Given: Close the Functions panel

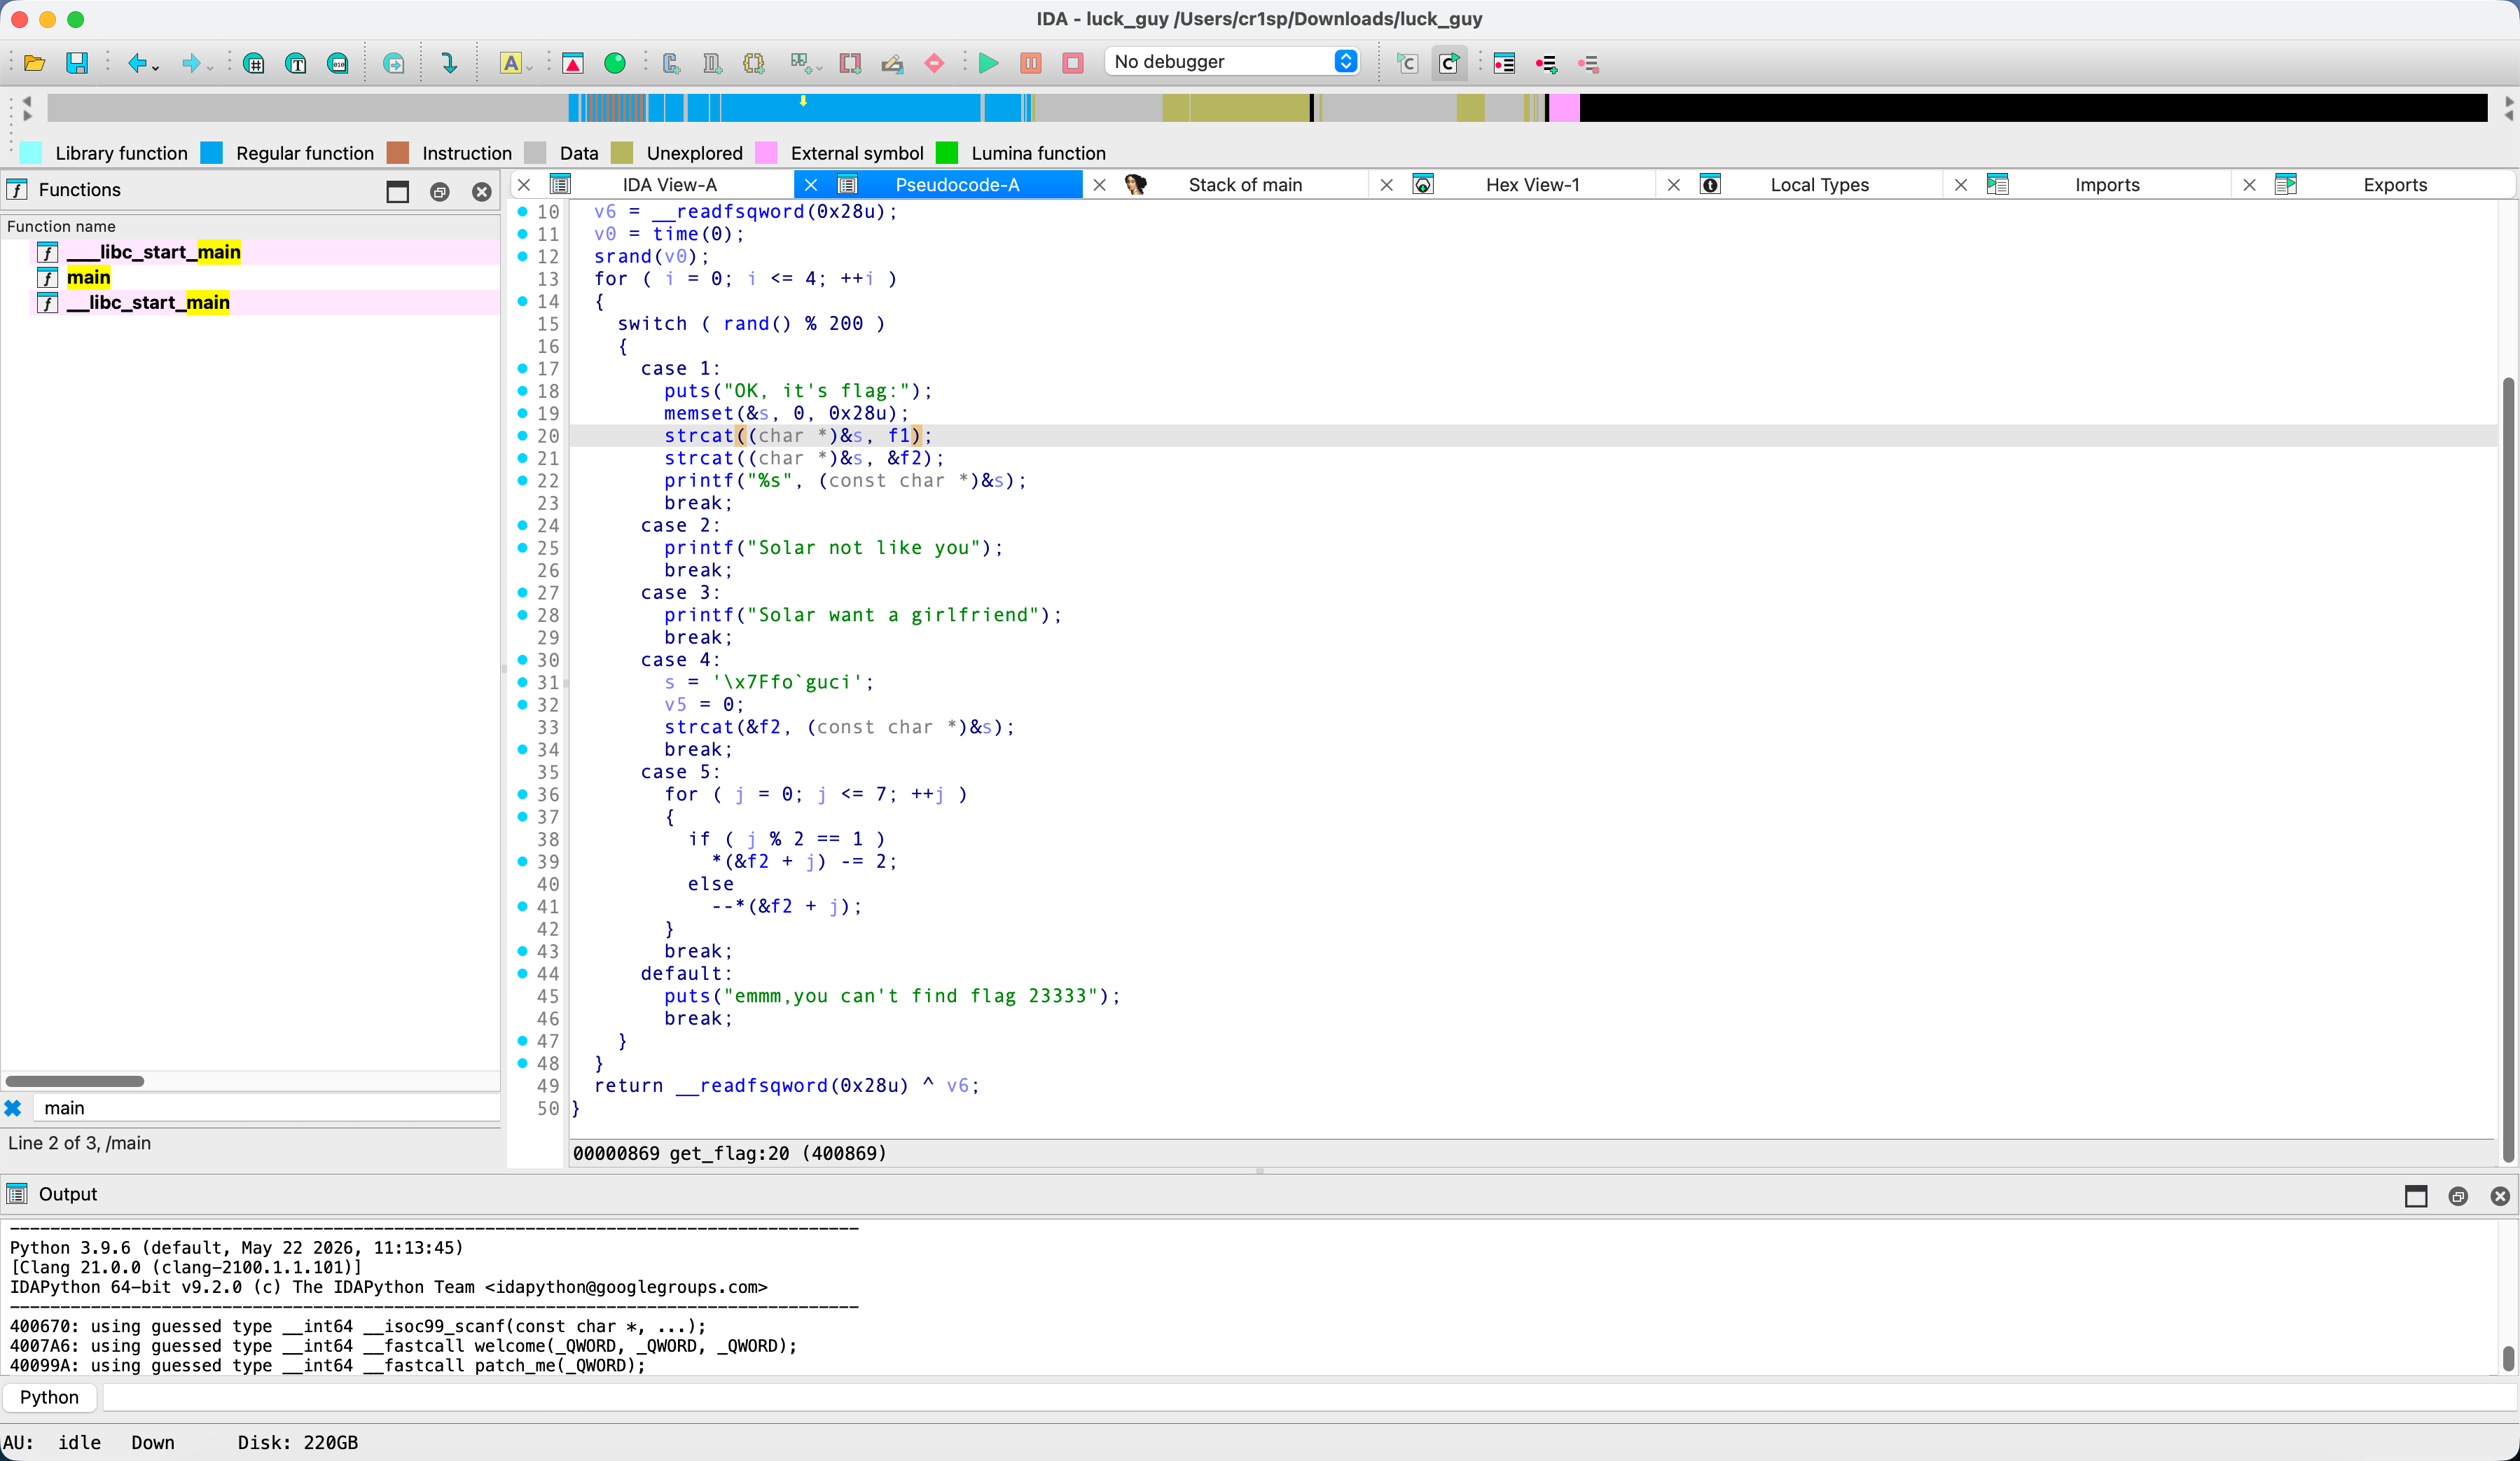Looking at the screenshot, I should click(x=482, y=191).
